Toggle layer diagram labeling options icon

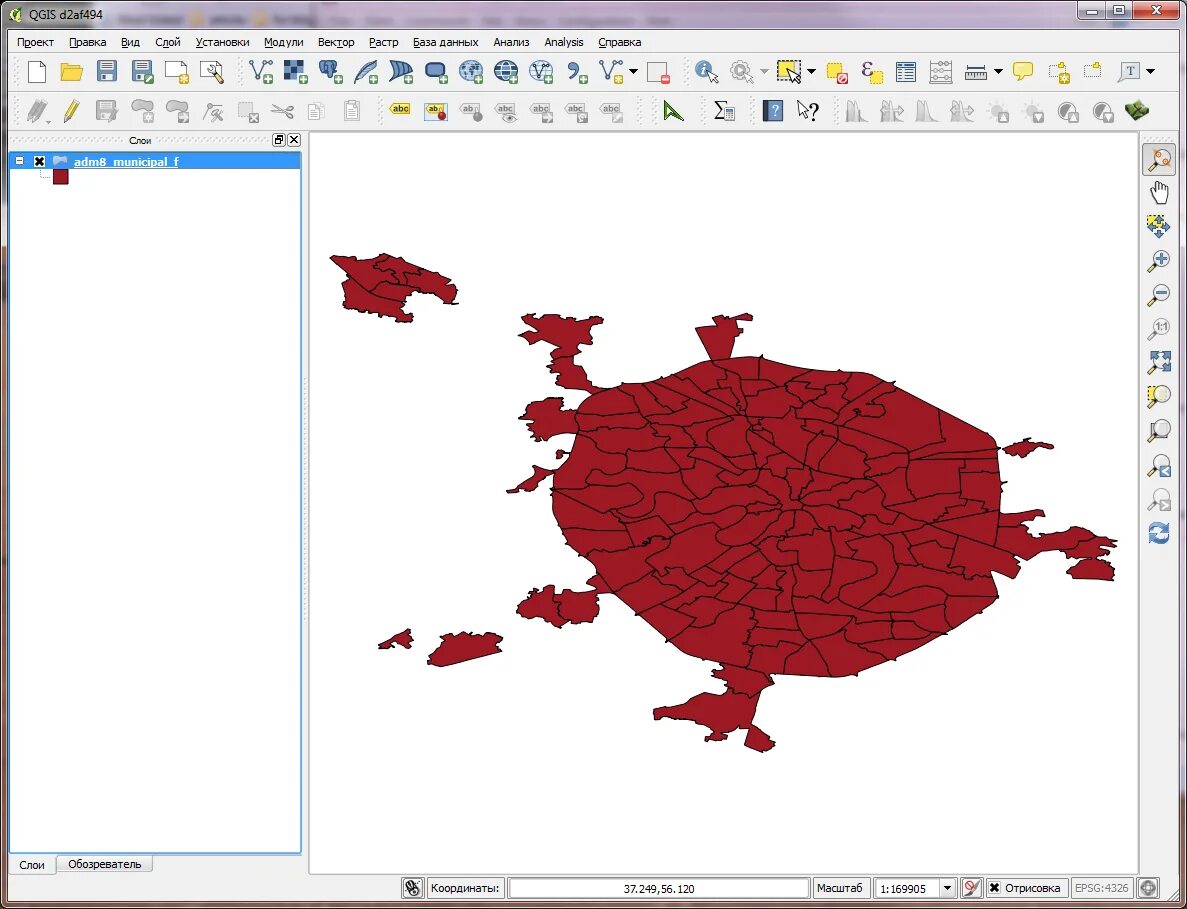point(435,111)
